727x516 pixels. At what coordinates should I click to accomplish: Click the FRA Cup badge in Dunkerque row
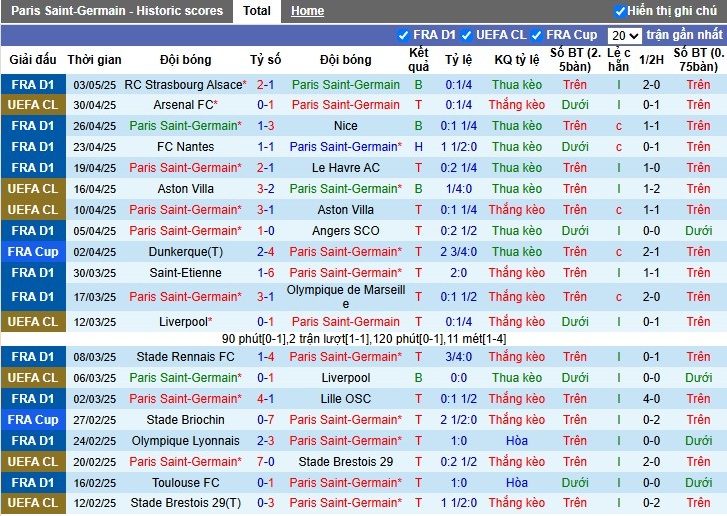click(33, 252)
